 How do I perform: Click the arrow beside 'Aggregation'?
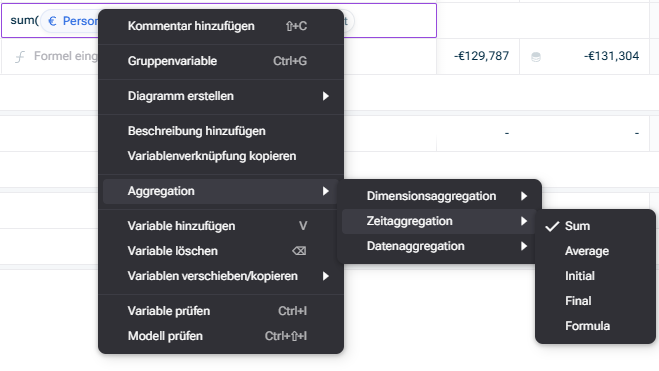pyautogui.click(x=326, y=191)
